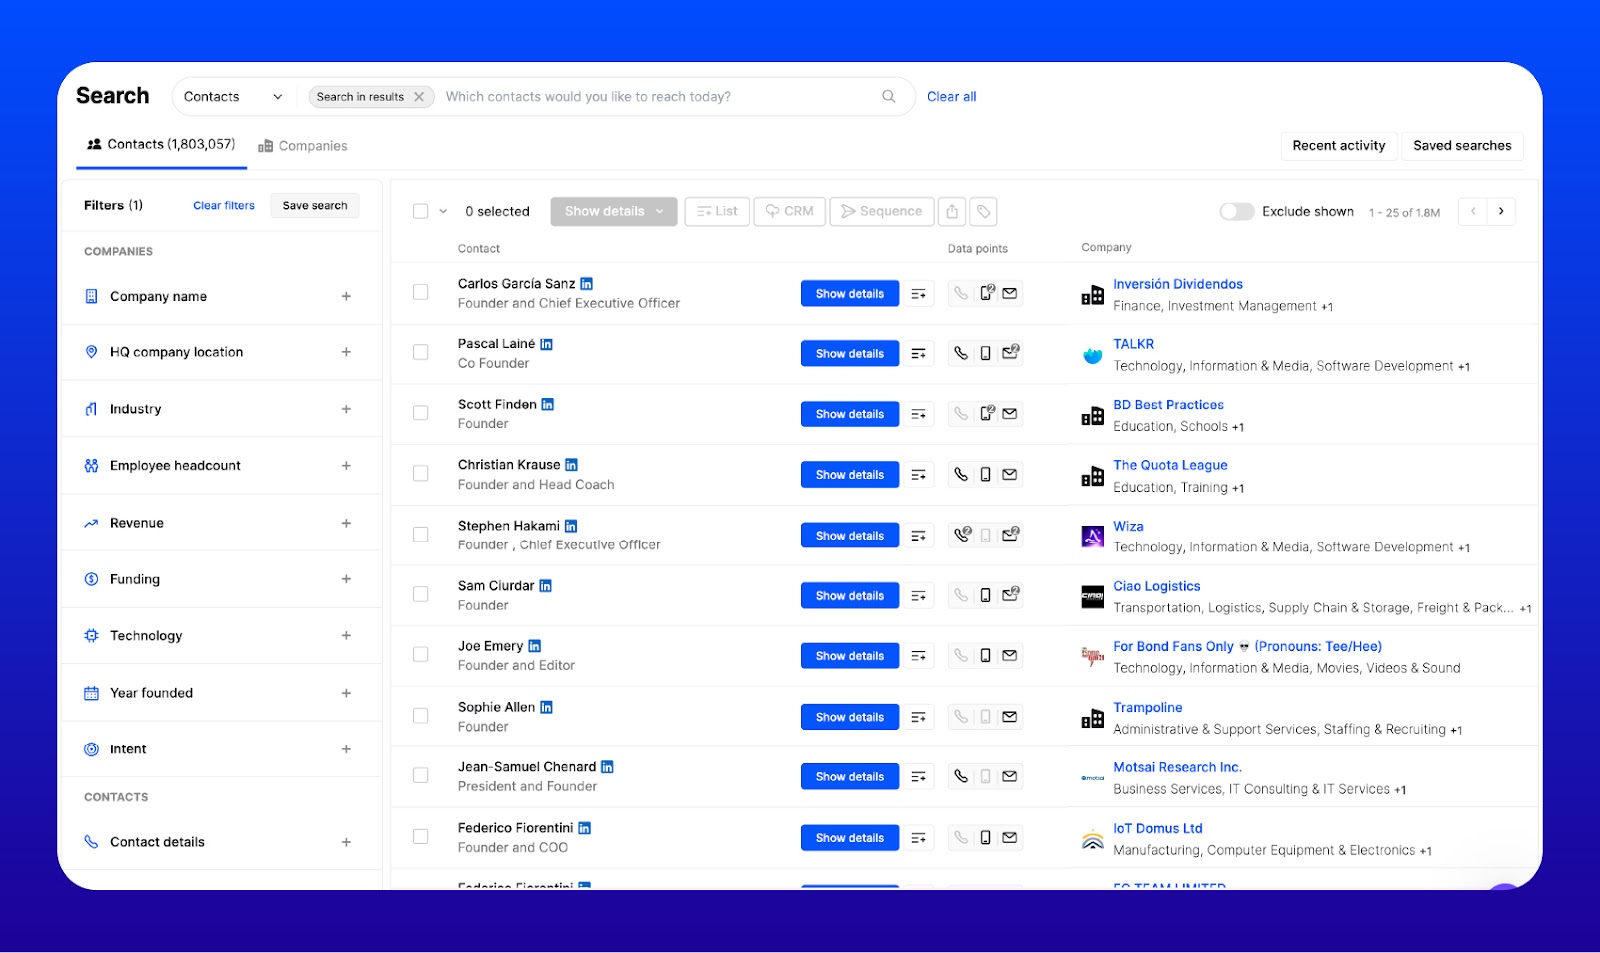Expand the Intent filter
Viewport: 1600px width, 953px height.
click(346, 749)
